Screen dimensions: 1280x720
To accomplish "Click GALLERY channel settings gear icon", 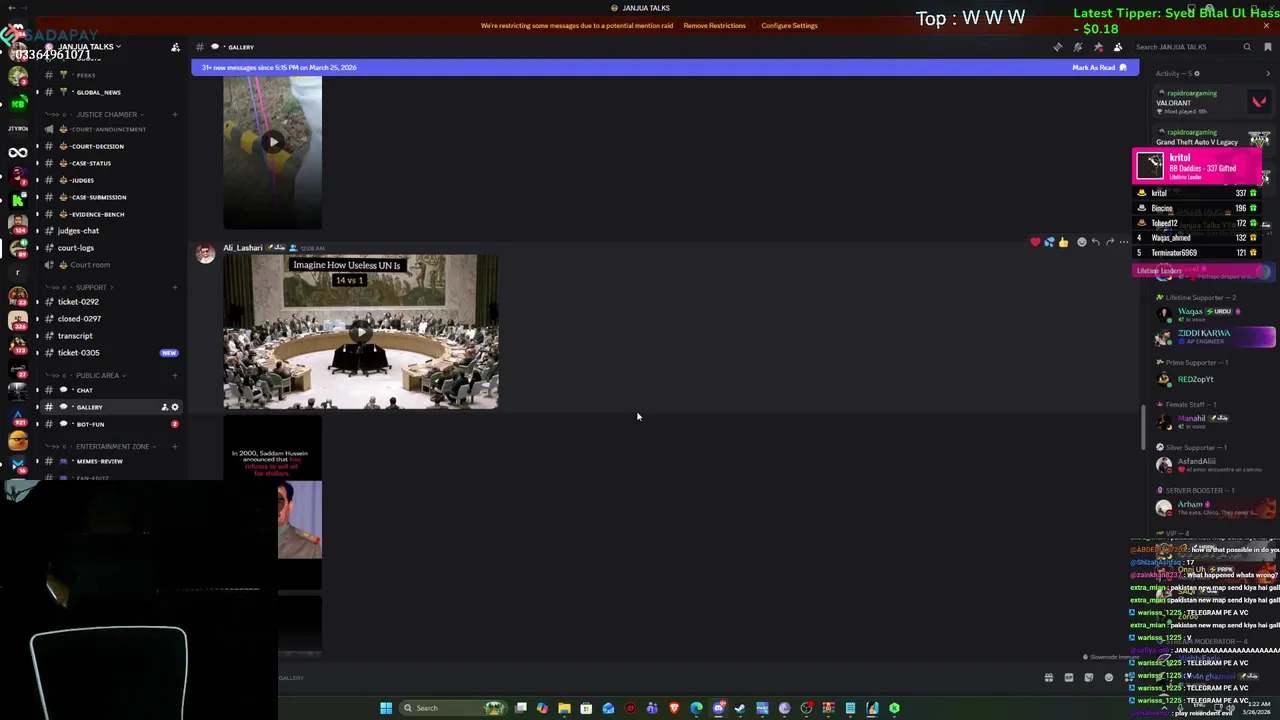I will click(175, 407).
